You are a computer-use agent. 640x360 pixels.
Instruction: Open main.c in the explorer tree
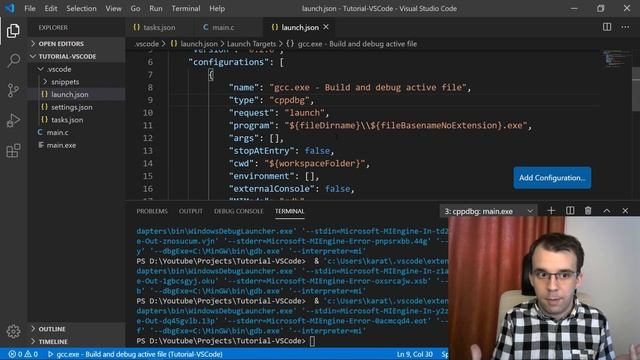76,132
